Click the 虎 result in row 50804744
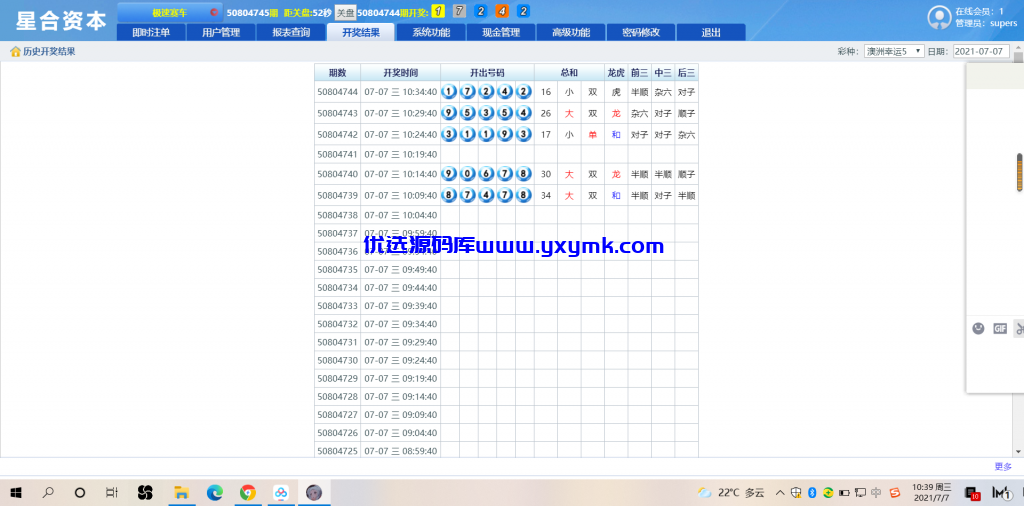 pos(616,92)
